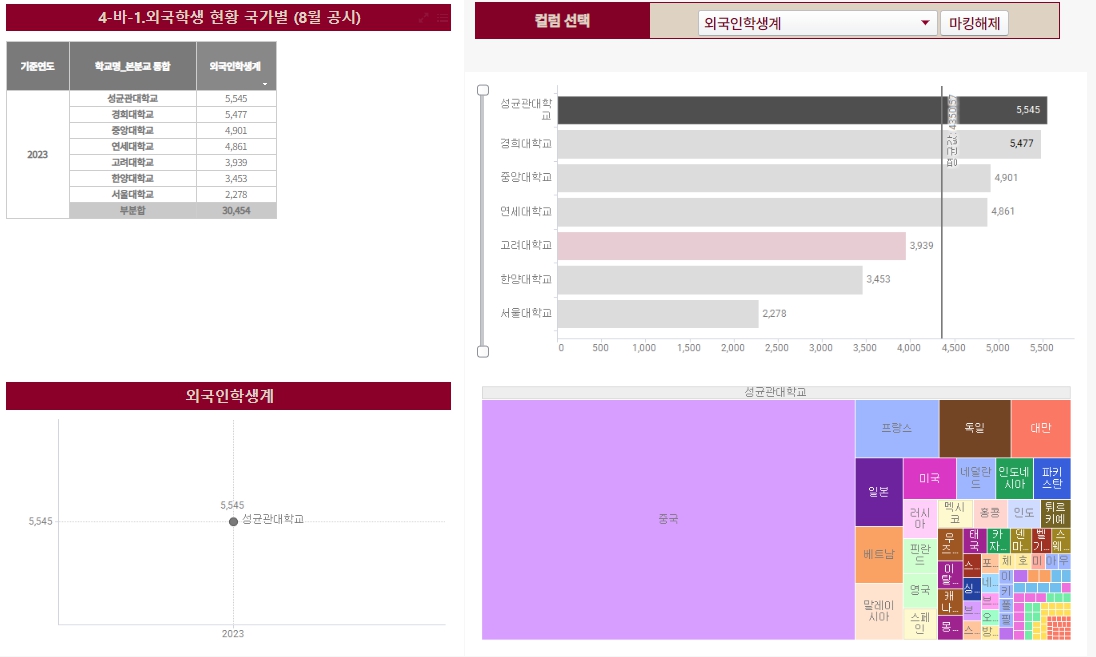Click the 성균관대학교 treemap header

pyautogui.click(x=775, y=393)
